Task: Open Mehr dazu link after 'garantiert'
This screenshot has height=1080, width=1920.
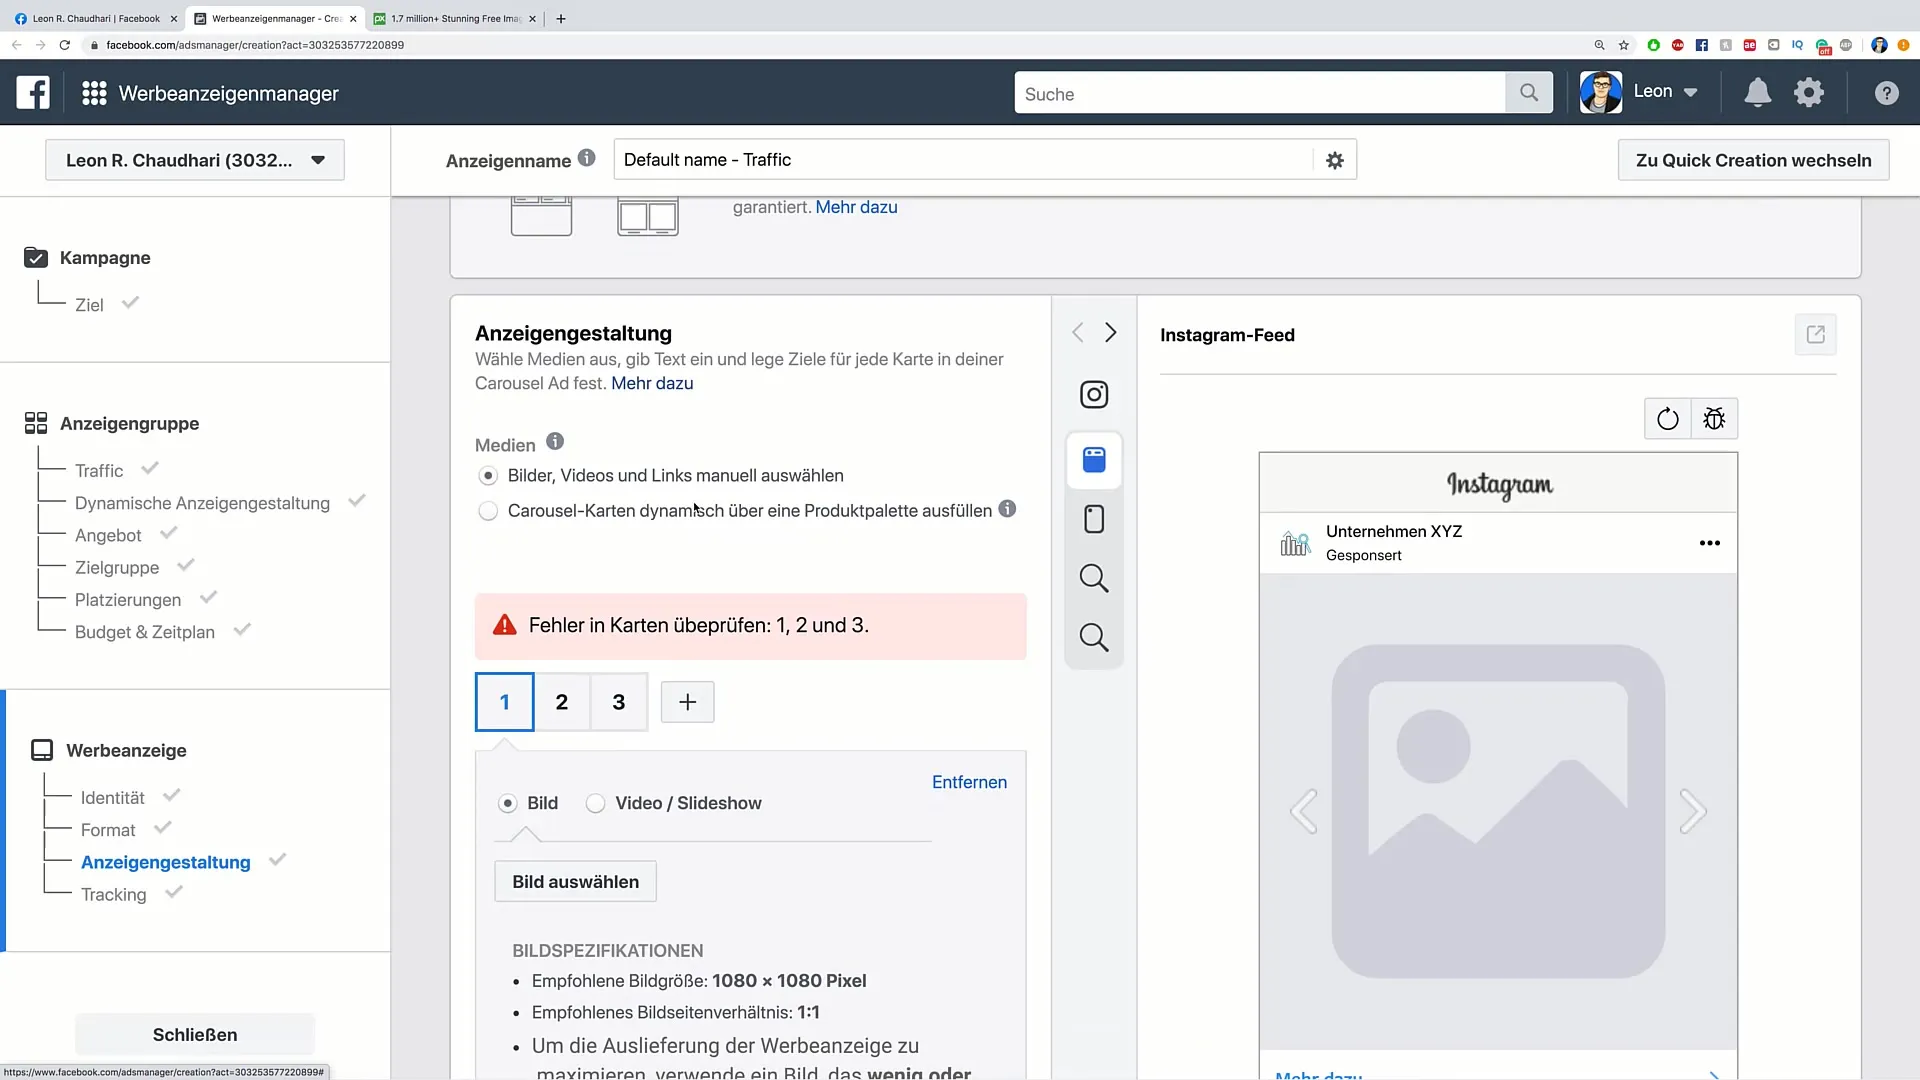Action: [856, 207]
